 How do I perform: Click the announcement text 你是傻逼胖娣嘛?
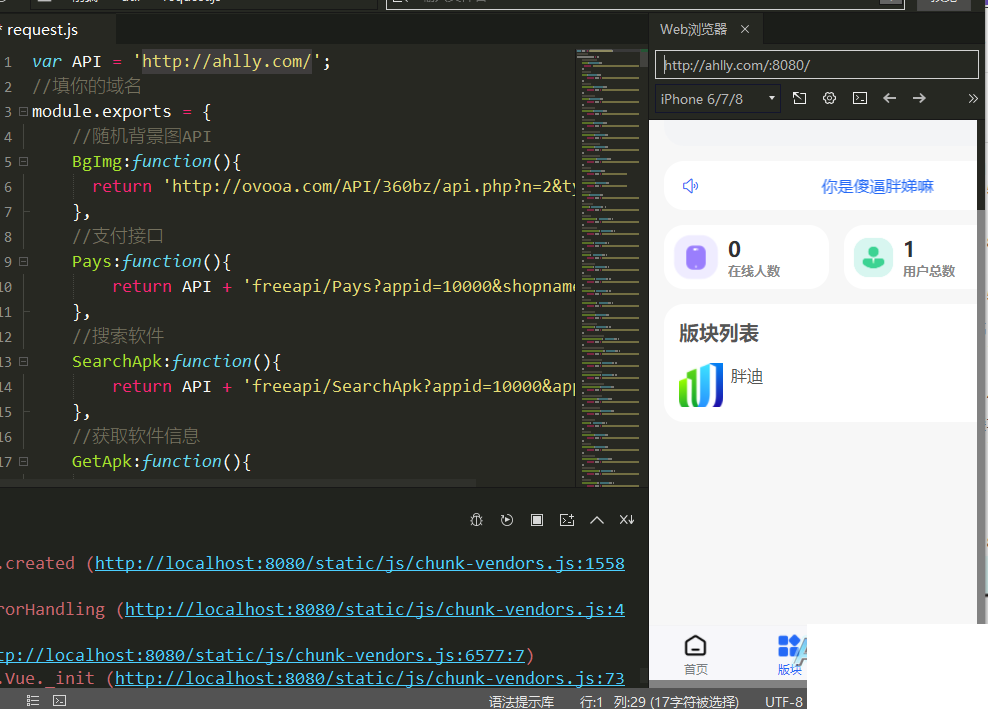coord(877,186)
